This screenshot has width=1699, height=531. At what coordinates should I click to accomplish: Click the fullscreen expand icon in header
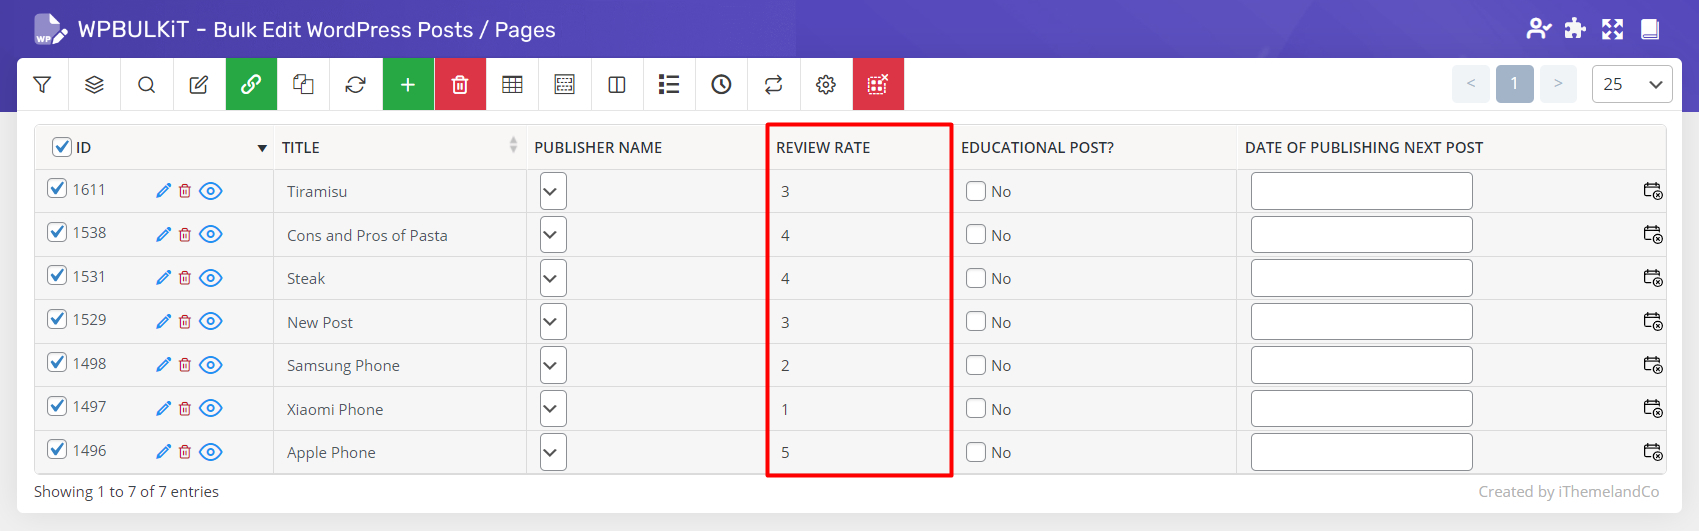(1612, 29)
